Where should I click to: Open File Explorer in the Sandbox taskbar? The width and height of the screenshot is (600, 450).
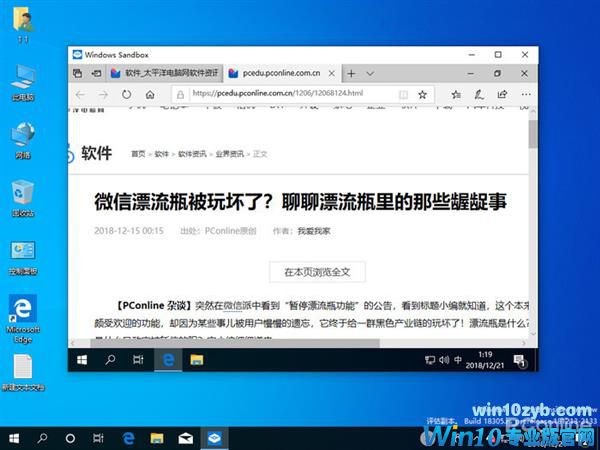[x=197, y=360]
